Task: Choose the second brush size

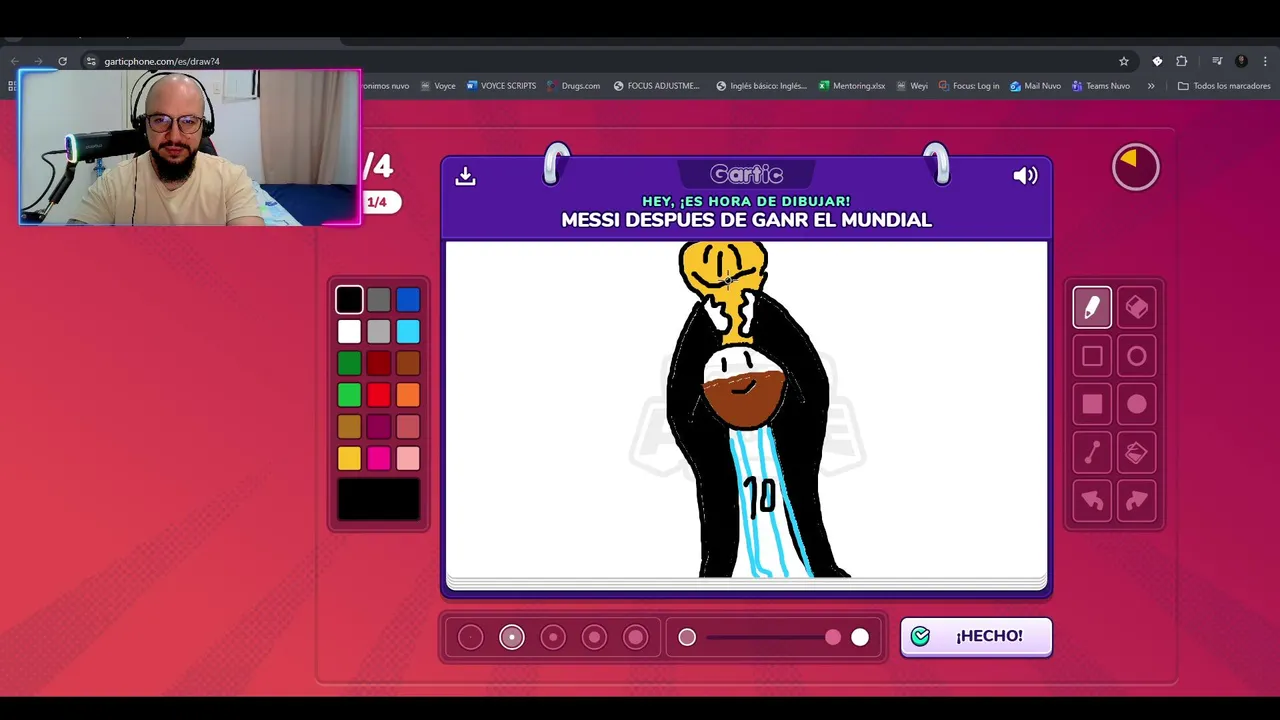Action: coord(511,637)
